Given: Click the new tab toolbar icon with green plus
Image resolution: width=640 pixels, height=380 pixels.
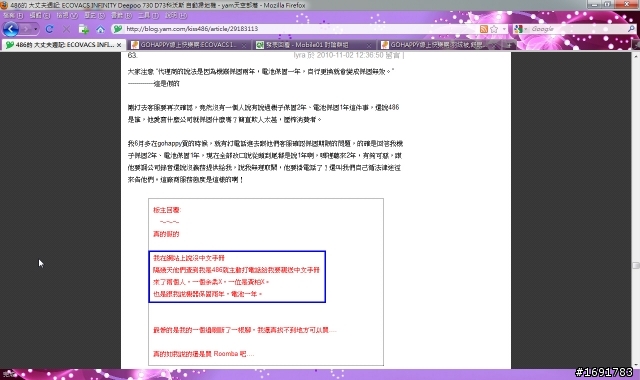Looking at the screenshot, I should click(x=84, y=29).
